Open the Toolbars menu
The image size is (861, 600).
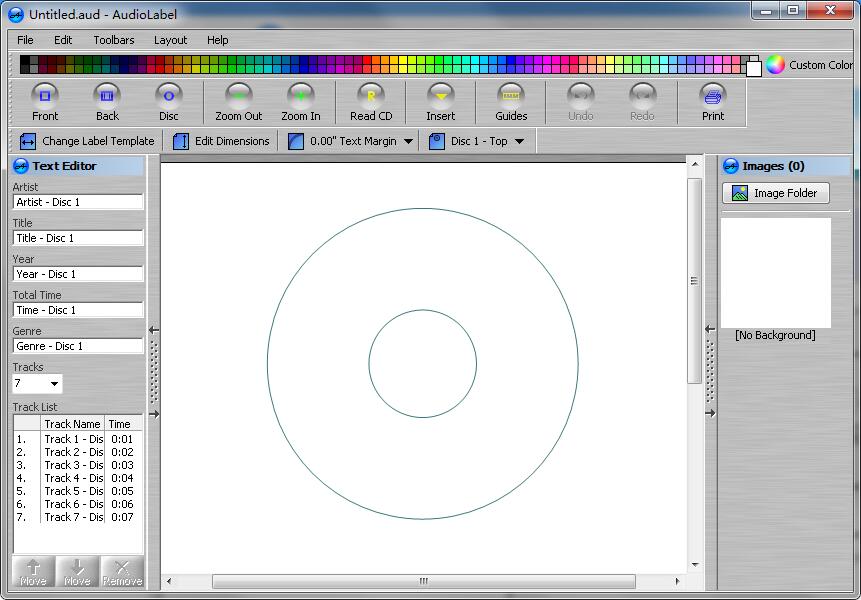[x=114, y=40]
